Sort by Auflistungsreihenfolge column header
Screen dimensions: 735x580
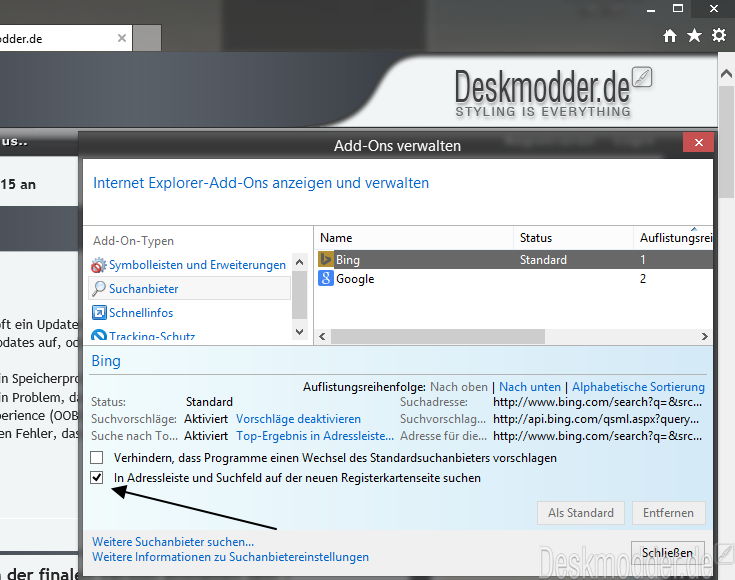674,238
